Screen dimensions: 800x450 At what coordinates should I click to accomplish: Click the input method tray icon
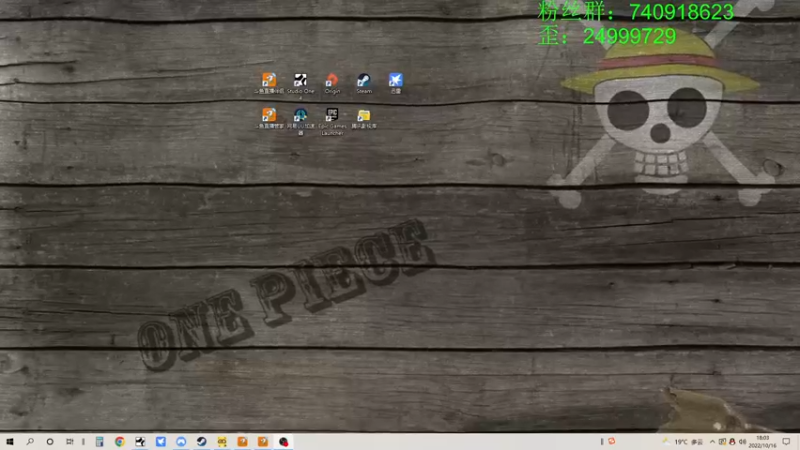click(x=722, y=442)
